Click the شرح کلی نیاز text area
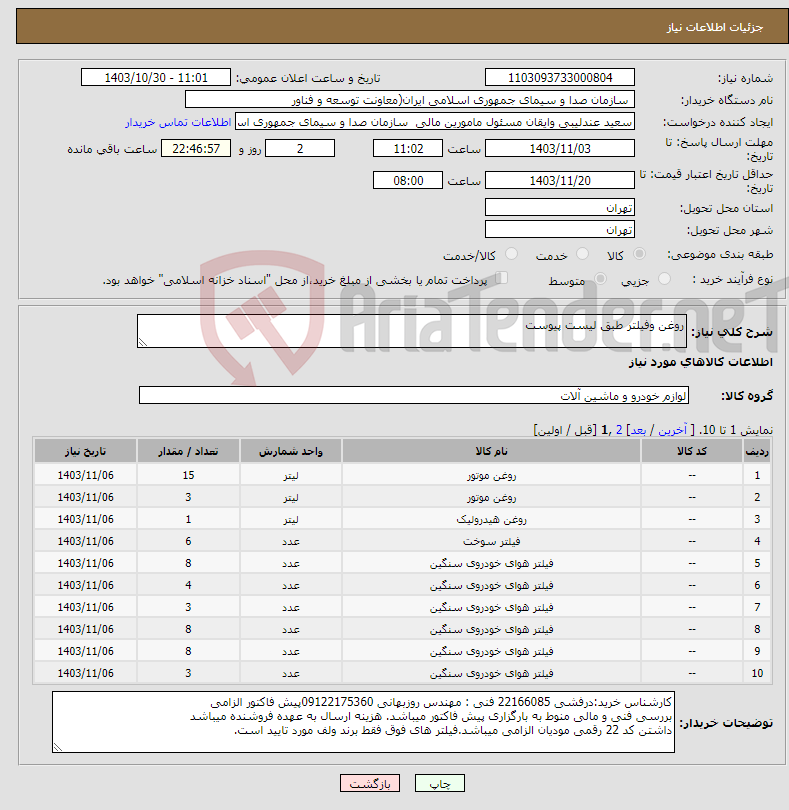Screen dimensions: 789x810 (412, 331)
